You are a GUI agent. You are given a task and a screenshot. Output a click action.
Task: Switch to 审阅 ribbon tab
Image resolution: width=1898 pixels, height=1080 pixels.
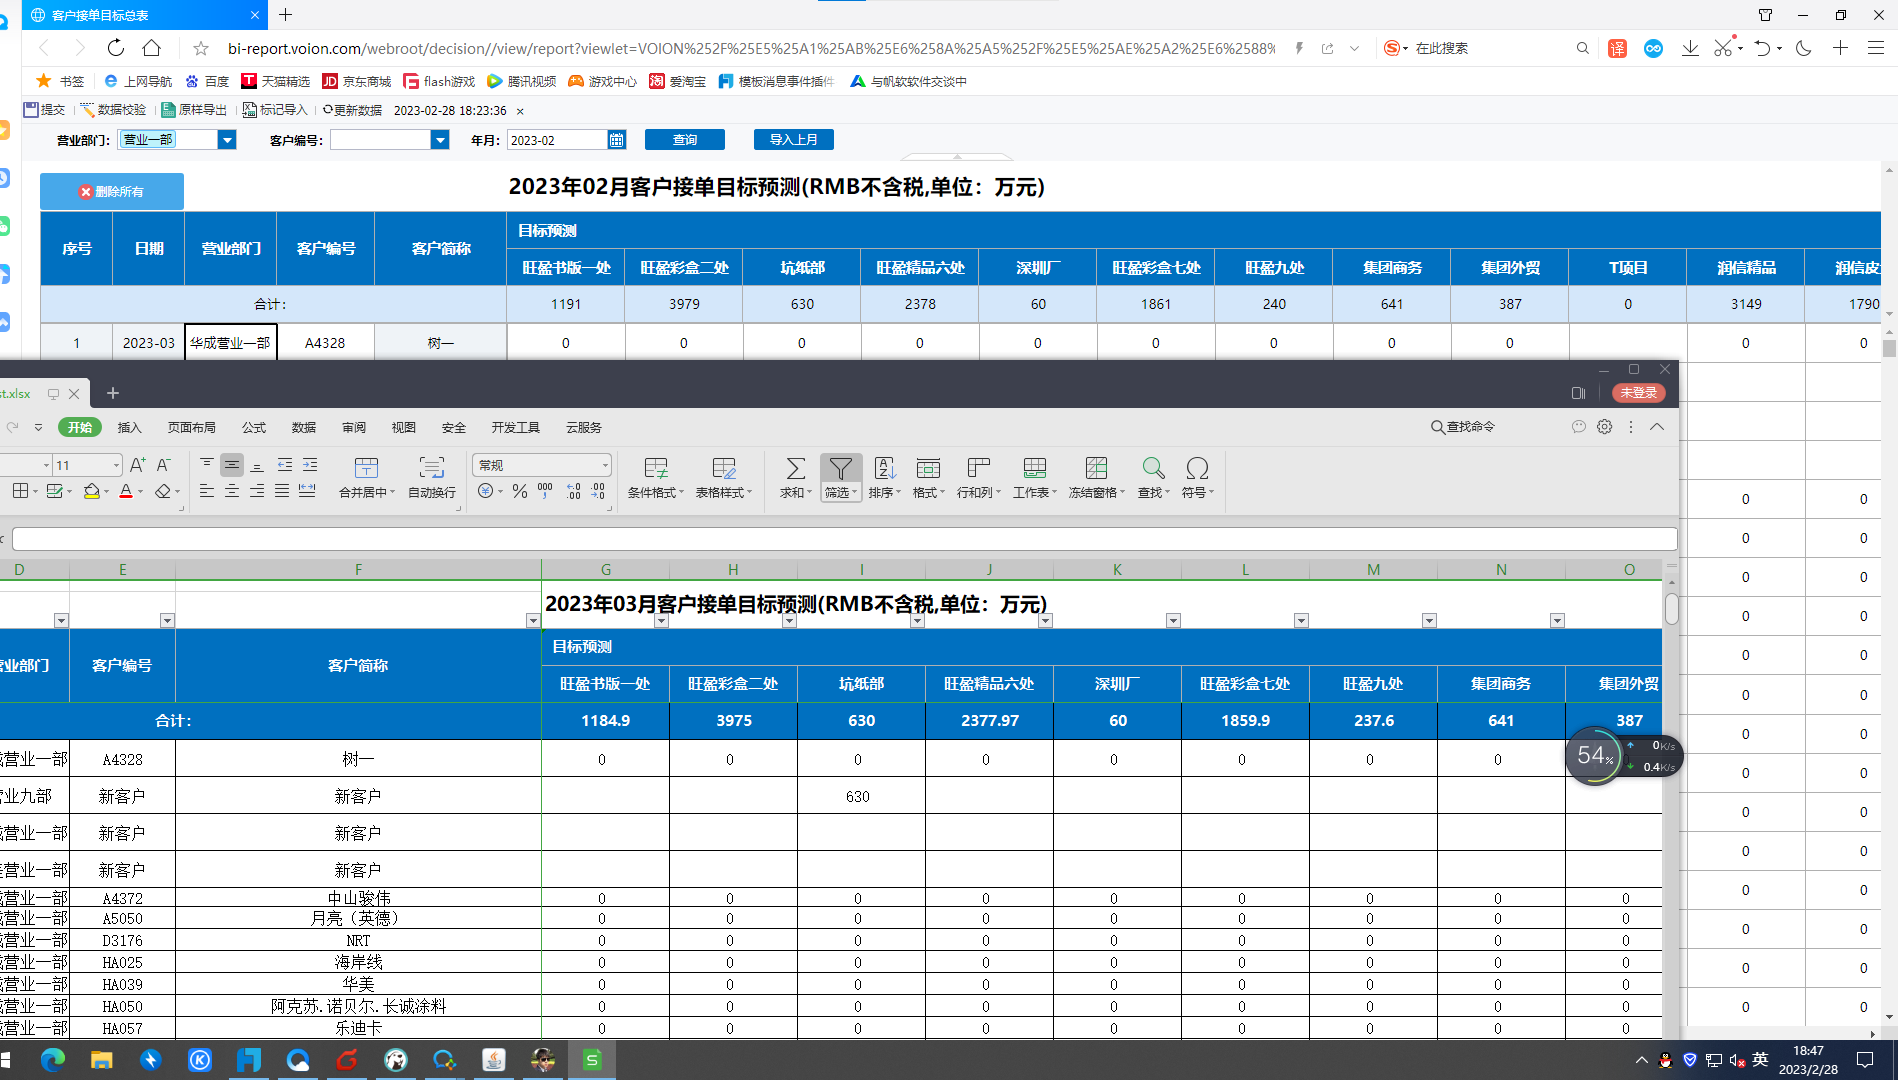coord(354,427)
